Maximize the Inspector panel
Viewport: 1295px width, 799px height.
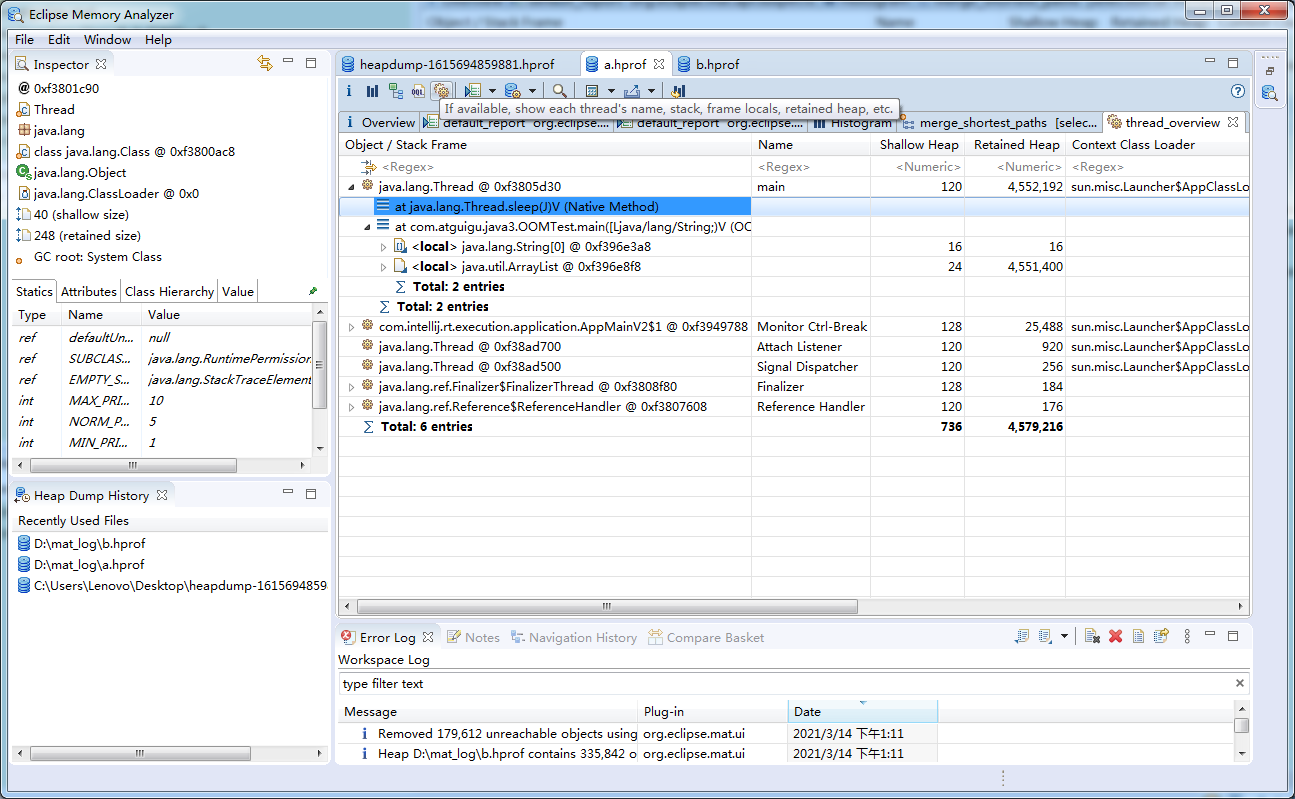[311, 62]
